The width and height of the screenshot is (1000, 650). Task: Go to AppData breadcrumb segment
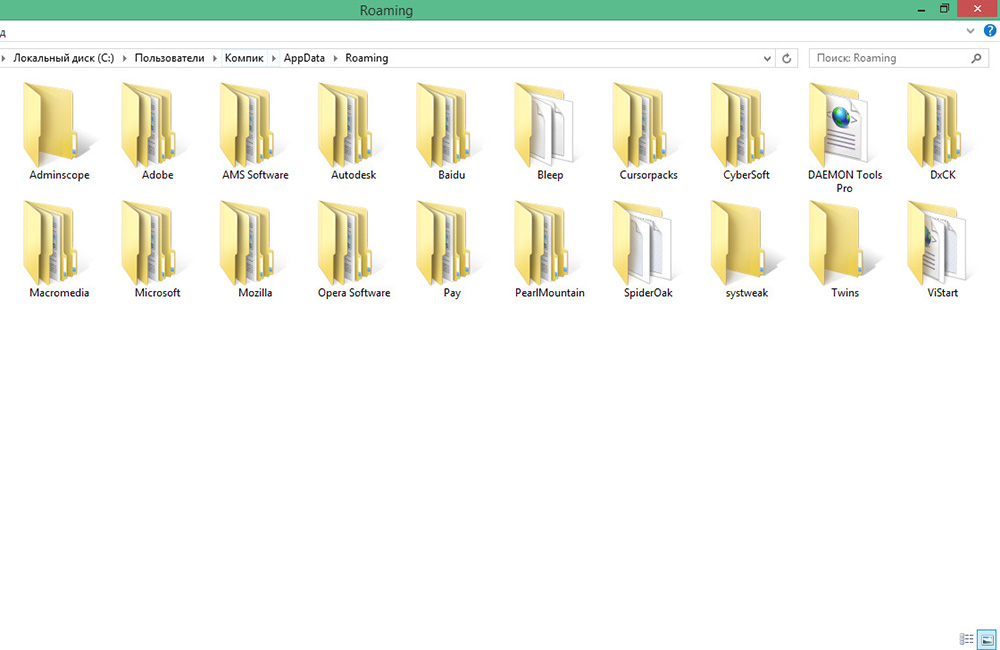[304, 58]
